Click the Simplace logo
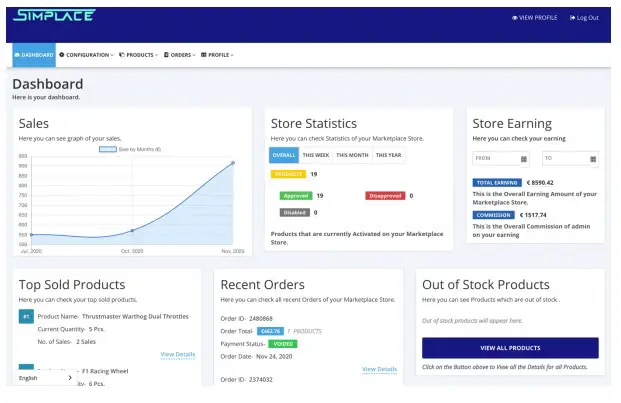The width and height of the screenshot is (621, 403). click(x=54, y=15)
